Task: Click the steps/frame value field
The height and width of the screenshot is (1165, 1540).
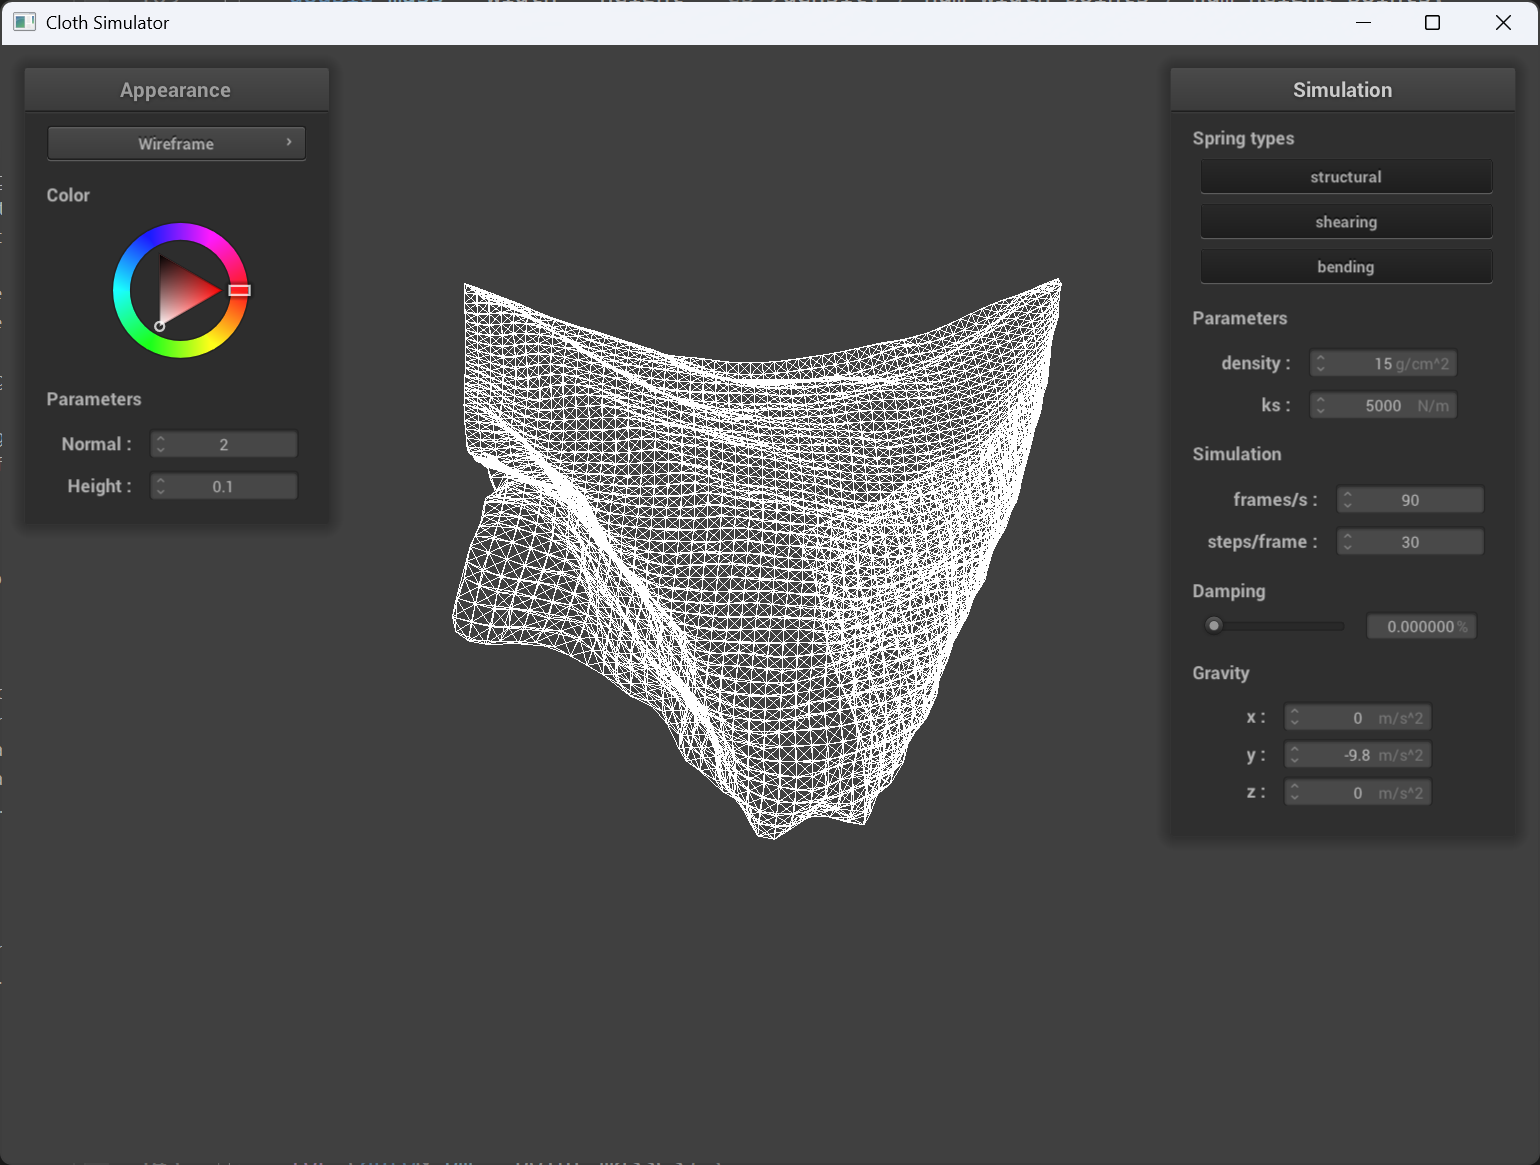Action: coord(1410,542)
